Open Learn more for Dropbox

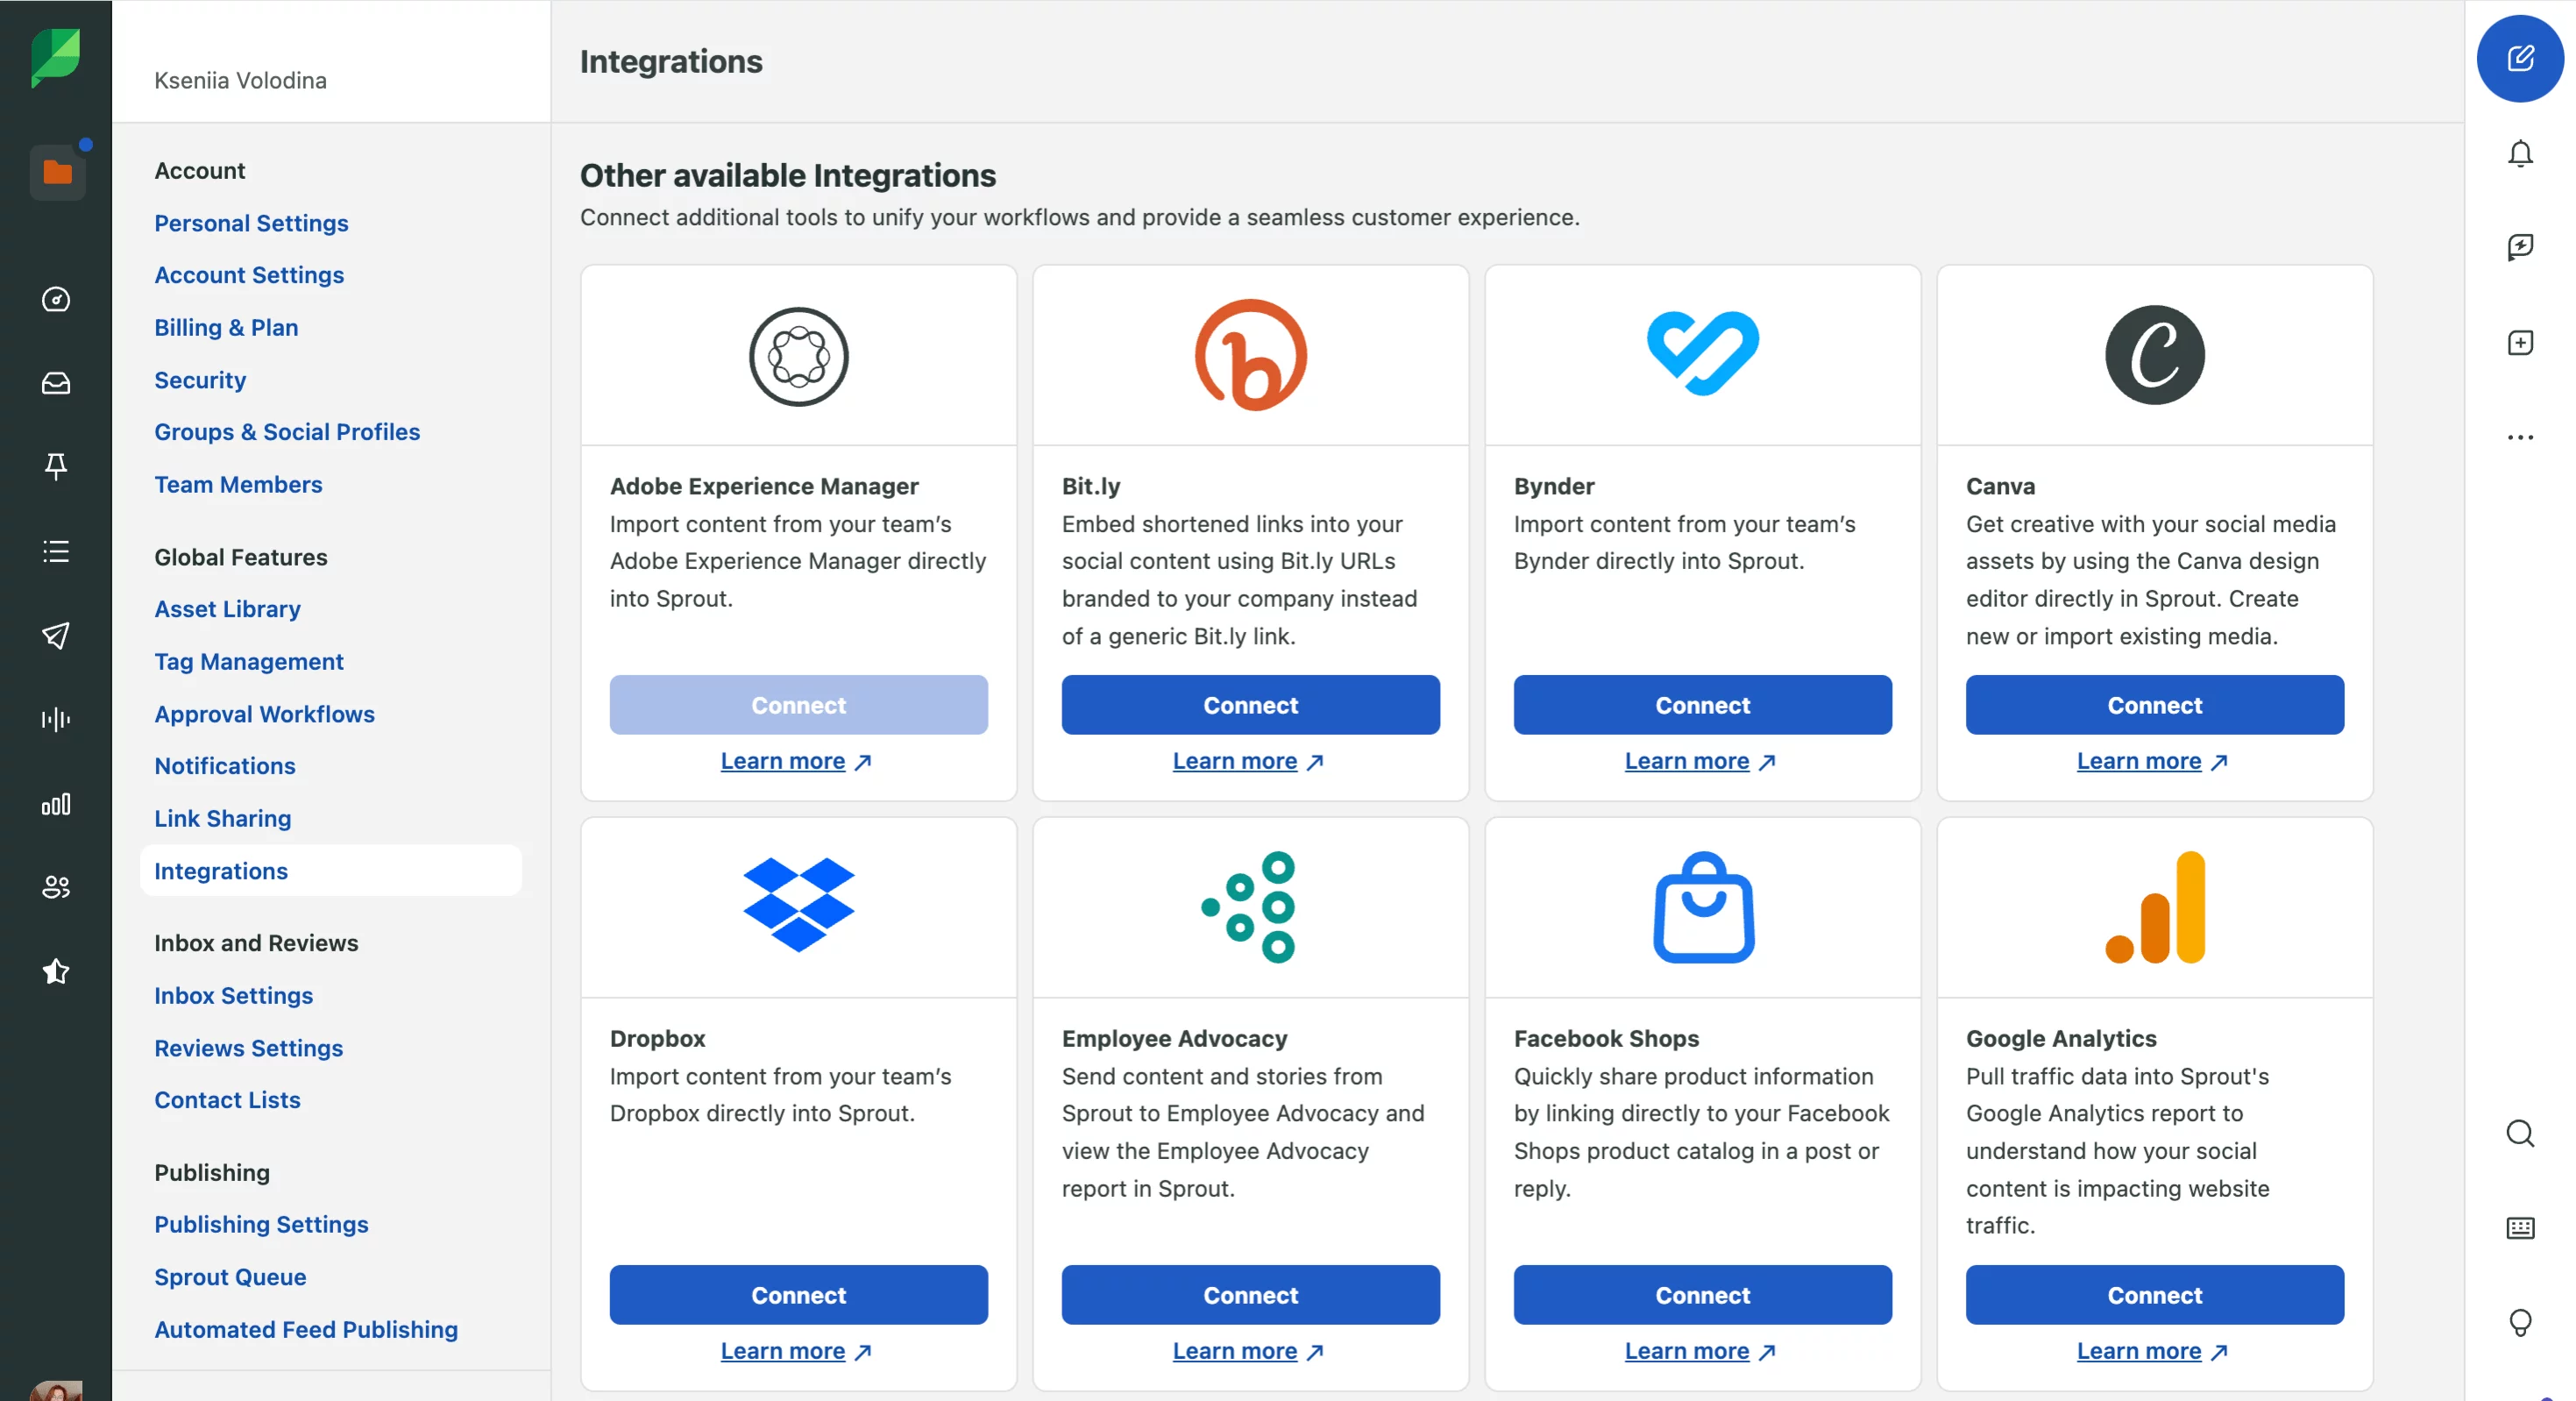(797, 1352)
